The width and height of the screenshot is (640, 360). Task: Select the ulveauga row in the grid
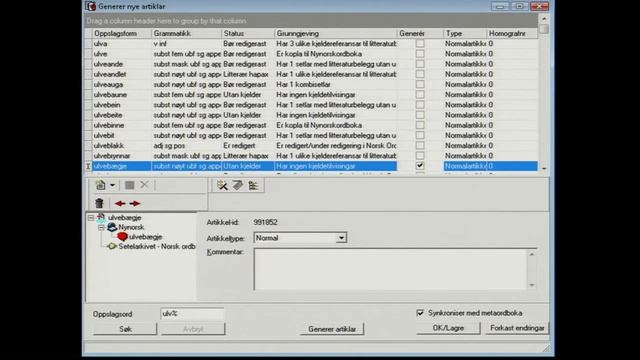coord(311,84)
